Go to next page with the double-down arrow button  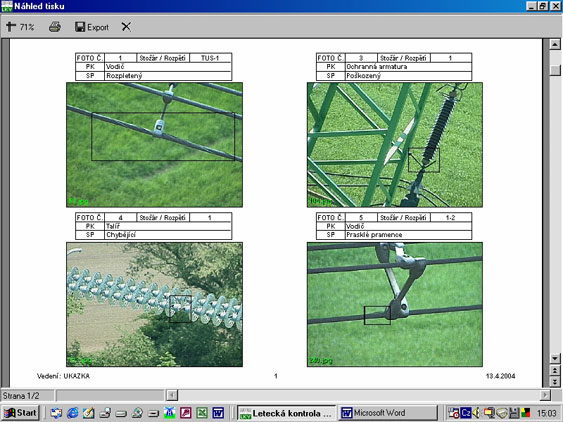[x=555, y=382]
